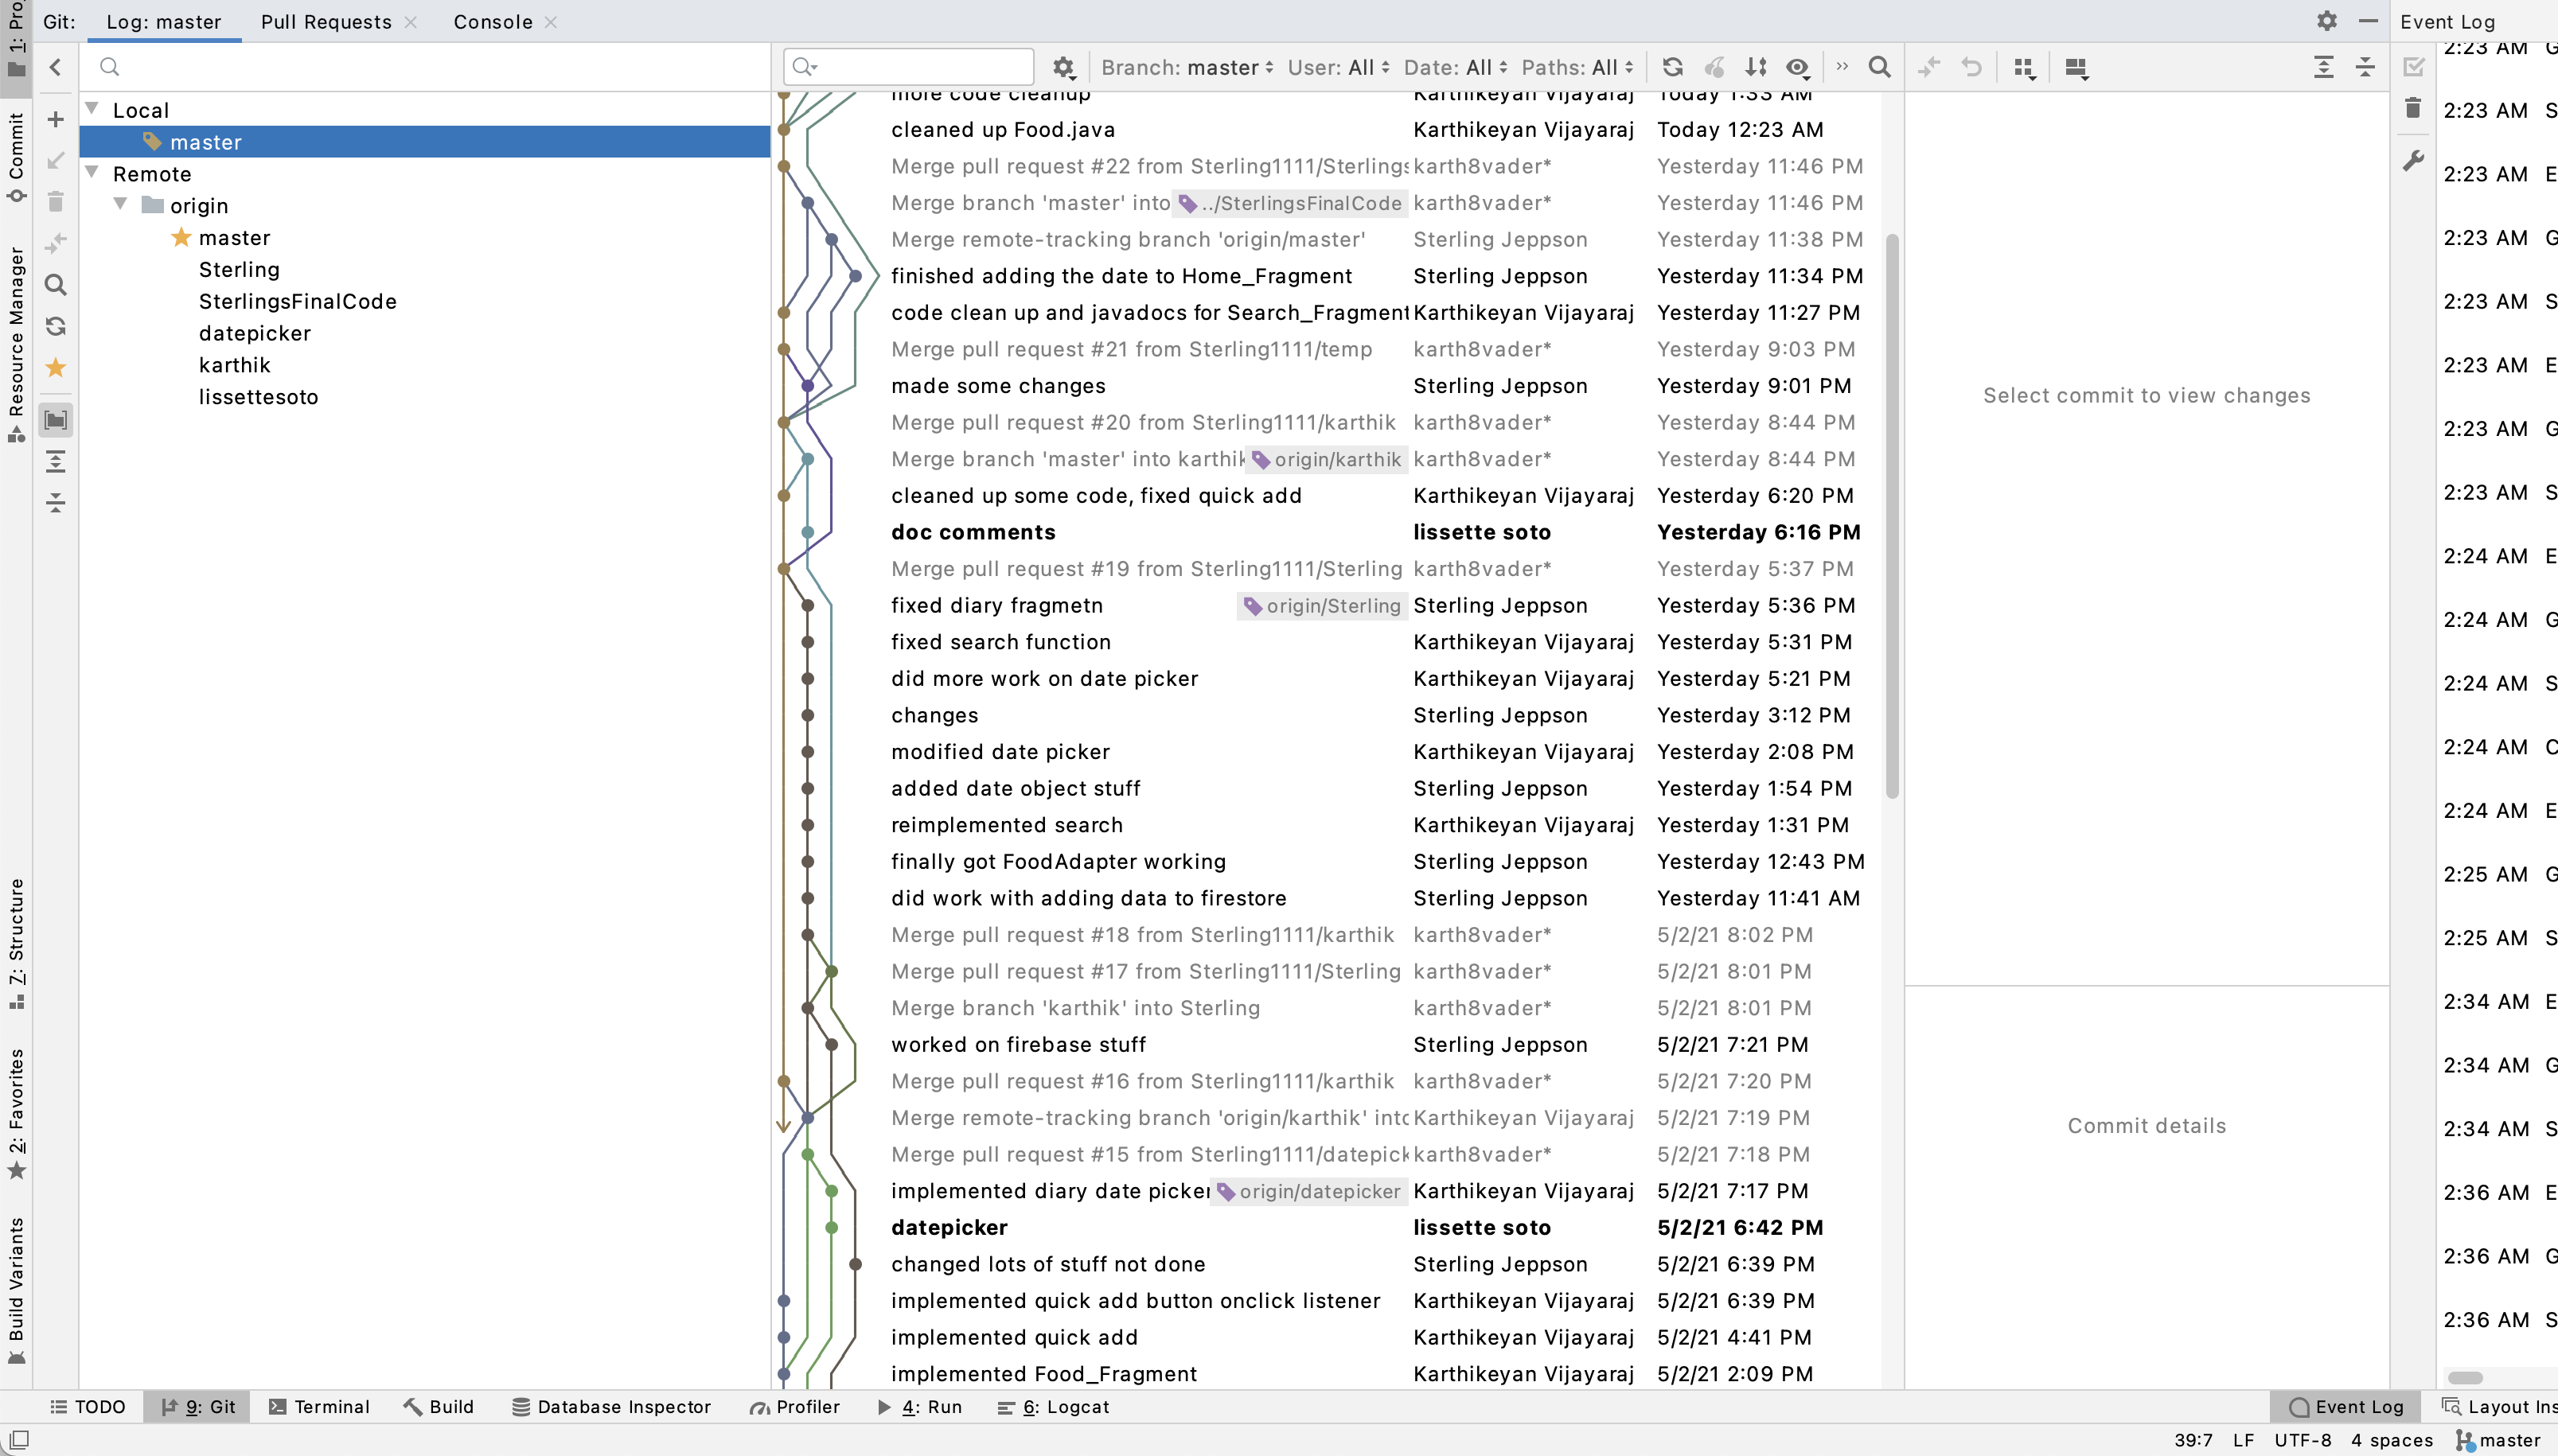The image size is (2558, 1456).
Task: Click master branch widget in status bar
Action: click(2498, 1440)
